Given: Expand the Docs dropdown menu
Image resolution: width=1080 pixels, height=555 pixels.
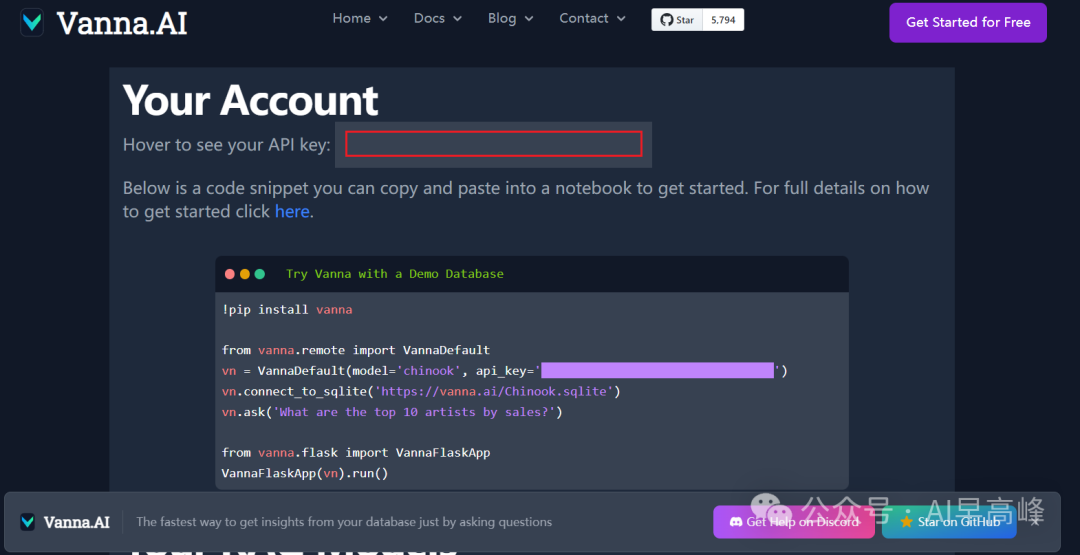Looking at the screenshot, I should [x=437, y=19].
